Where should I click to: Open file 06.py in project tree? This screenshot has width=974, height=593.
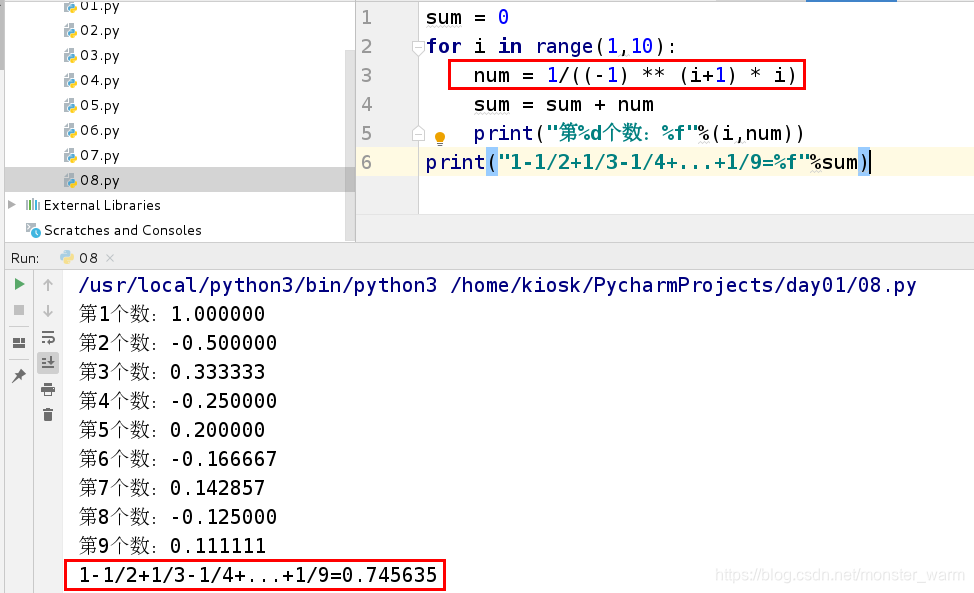[99, 130]
